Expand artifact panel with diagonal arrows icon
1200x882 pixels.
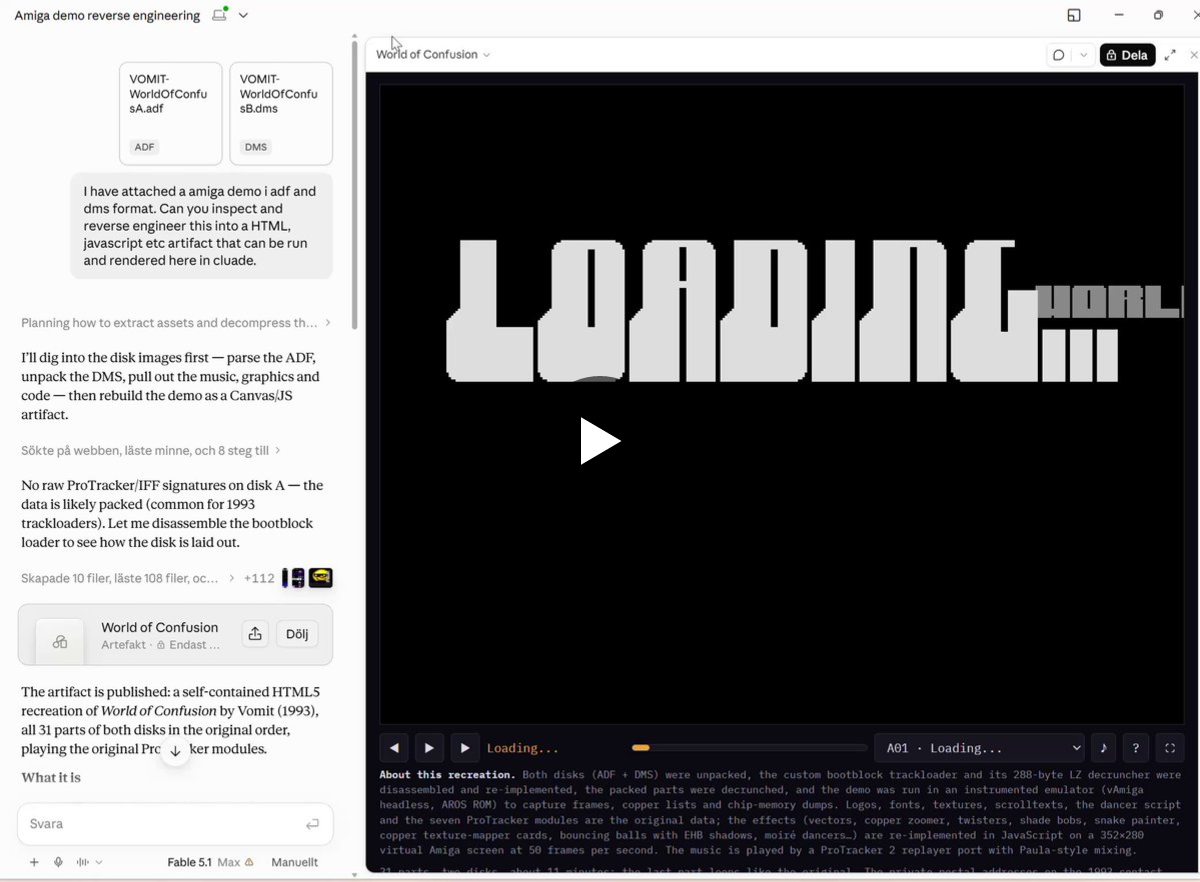click(x=1170, y=55)
